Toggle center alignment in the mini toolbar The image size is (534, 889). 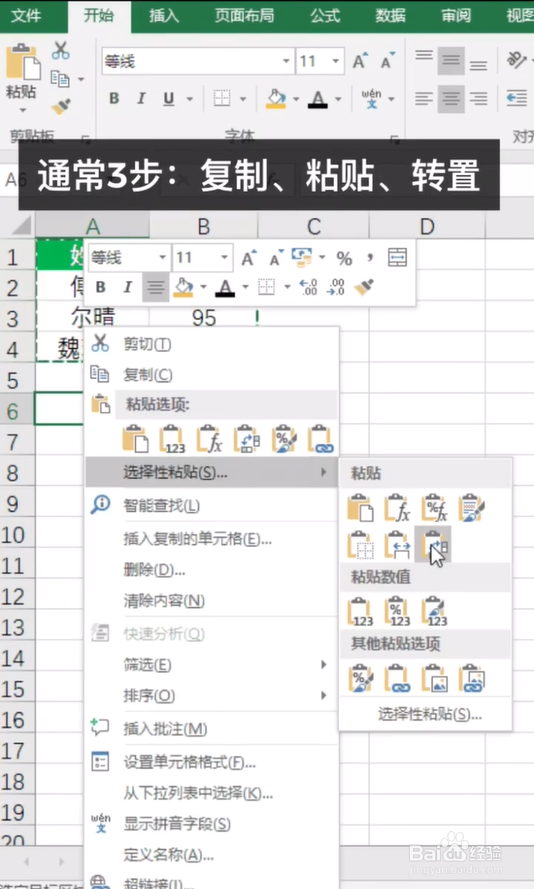point(155,287)
